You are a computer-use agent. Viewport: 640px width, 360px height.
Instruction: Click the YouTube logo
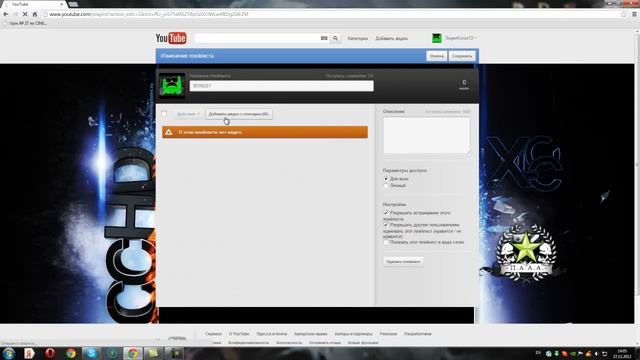click(171, 38)
